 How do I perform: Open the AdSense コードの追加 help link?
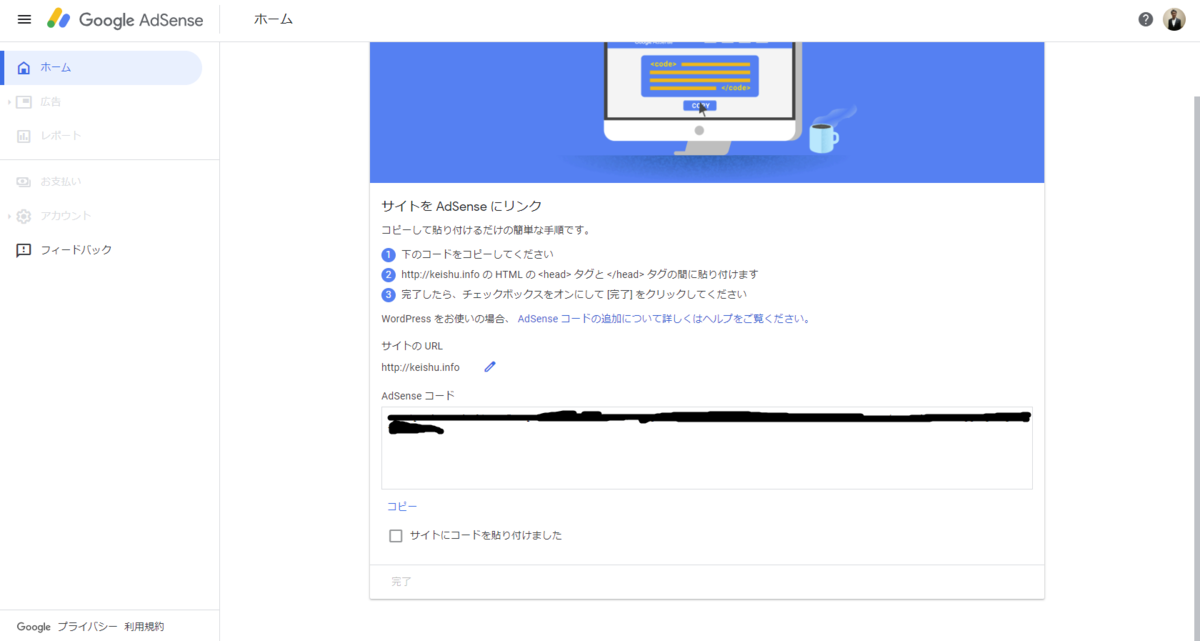click(663, 319)
